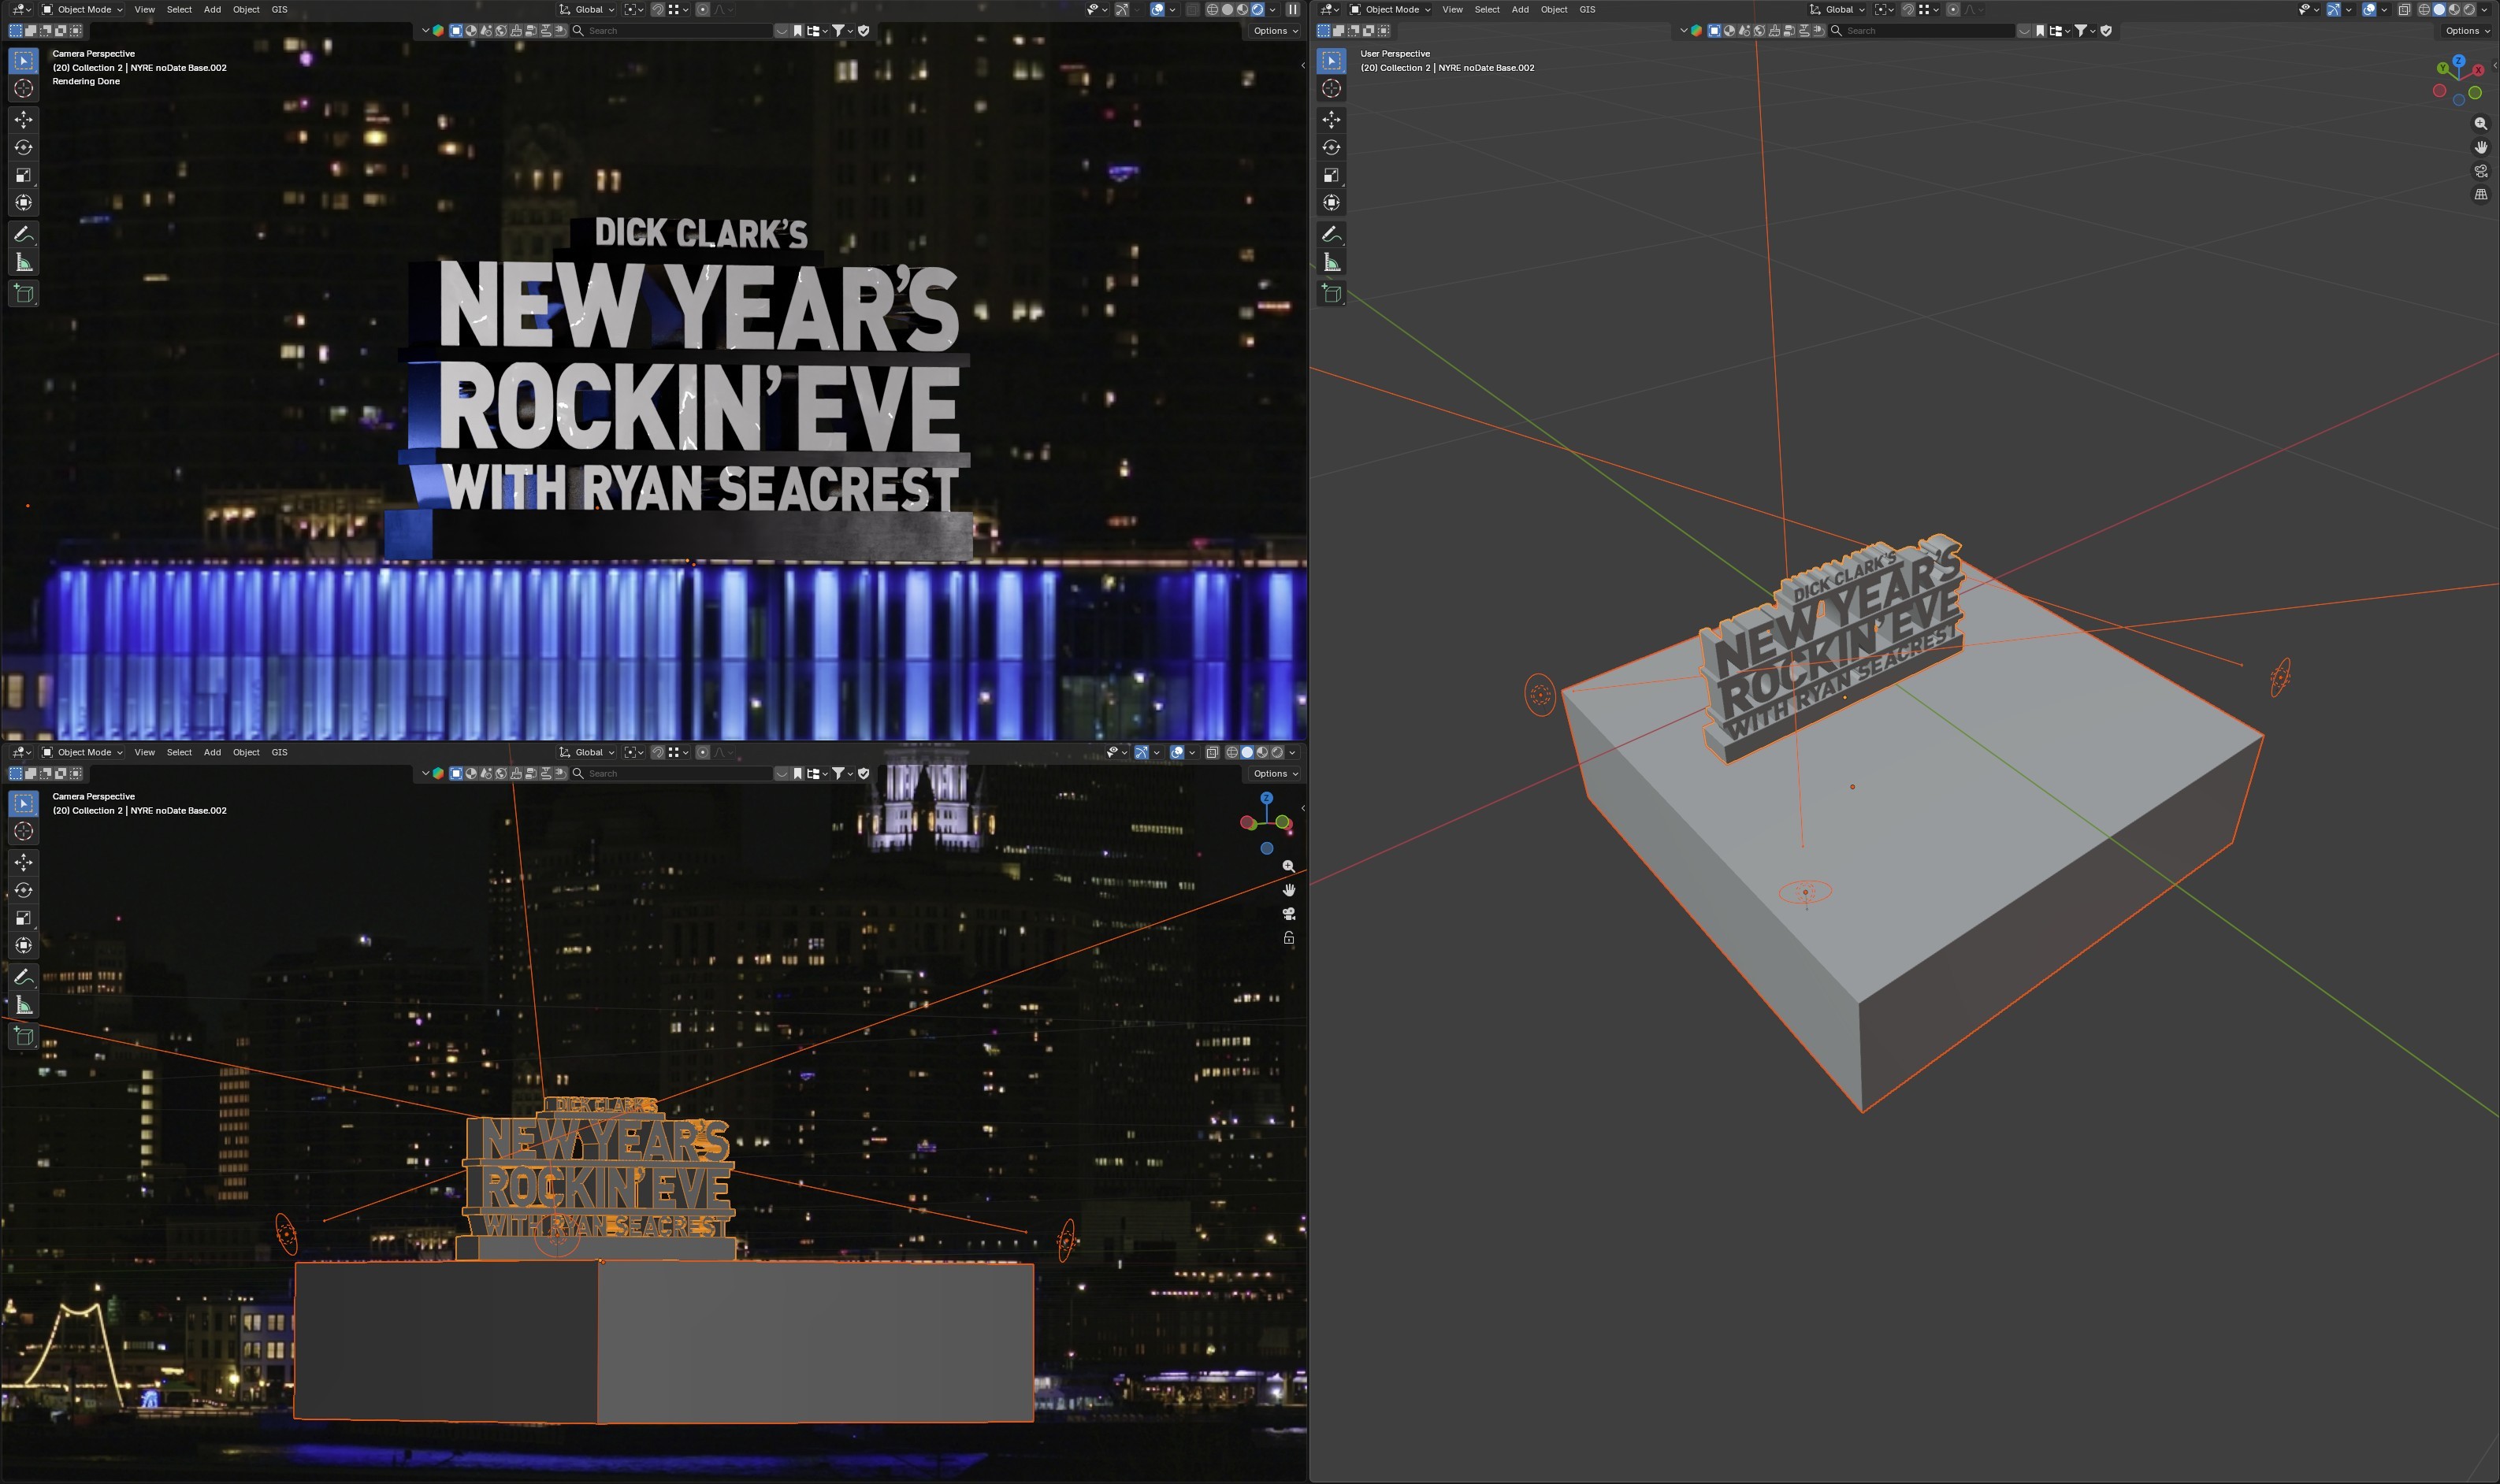2500x1484 pixels.
Task: Open the GIS menu in top-left viewport
Action: [279, 9]
